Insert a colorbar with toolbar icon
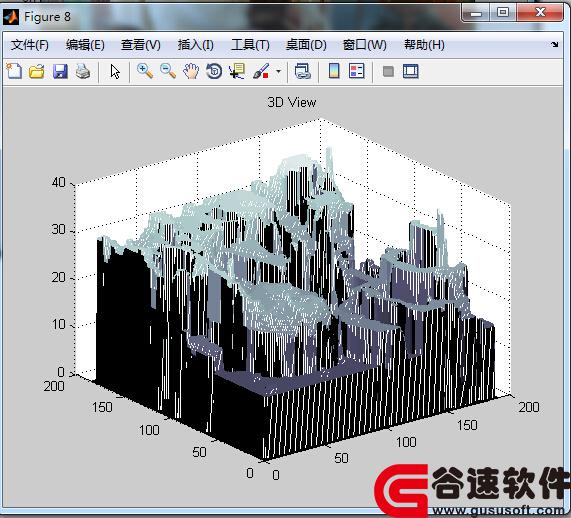571x518 pixels. (x=334, y=71)
